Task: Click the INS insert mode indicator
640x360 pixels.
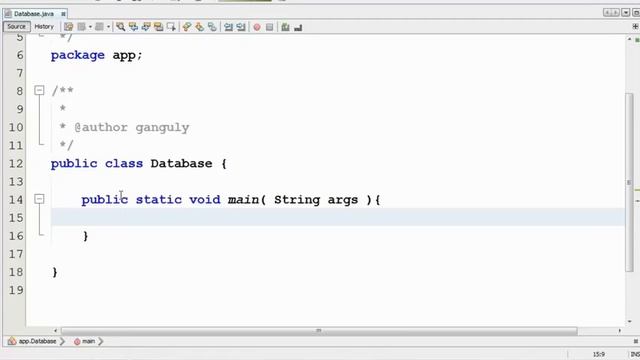Action: coord(635,354)
